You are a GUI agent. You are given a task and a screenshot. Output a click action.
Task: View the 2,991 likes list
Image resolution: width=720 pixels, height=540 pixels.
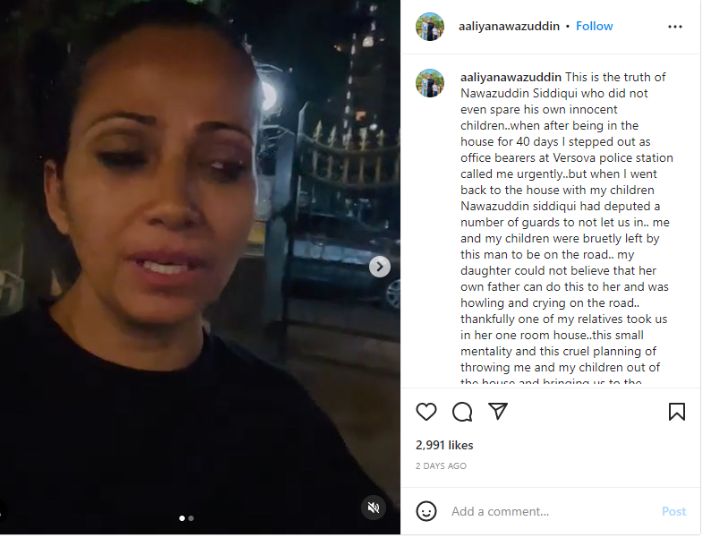point(444,445)
